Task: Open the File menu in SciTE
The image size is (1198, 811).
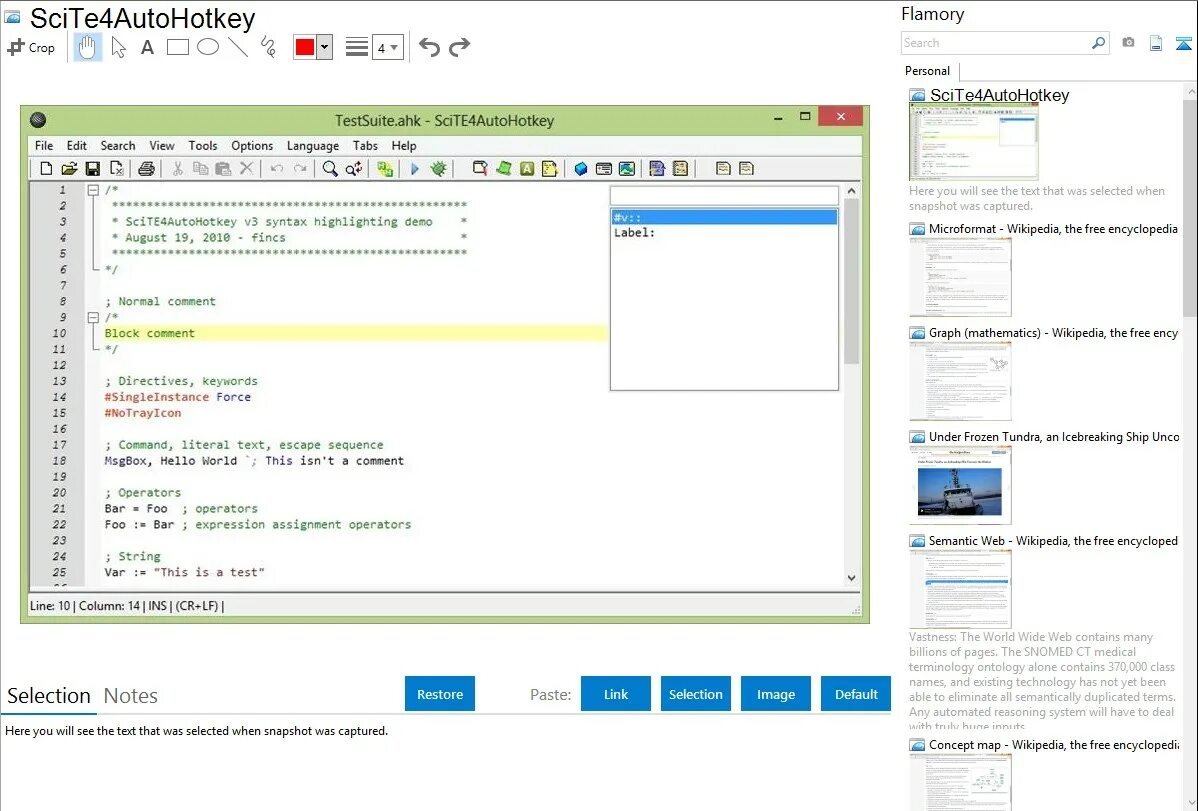Action: pyautogui.click(x=44, y=145)
